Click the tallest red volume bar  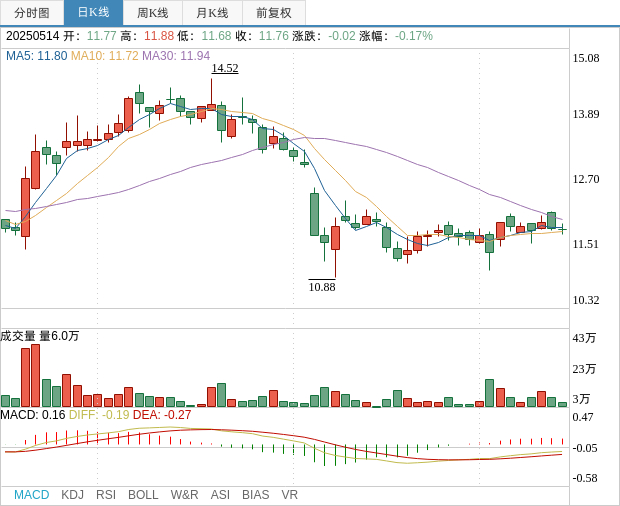[x=36, y=376]
